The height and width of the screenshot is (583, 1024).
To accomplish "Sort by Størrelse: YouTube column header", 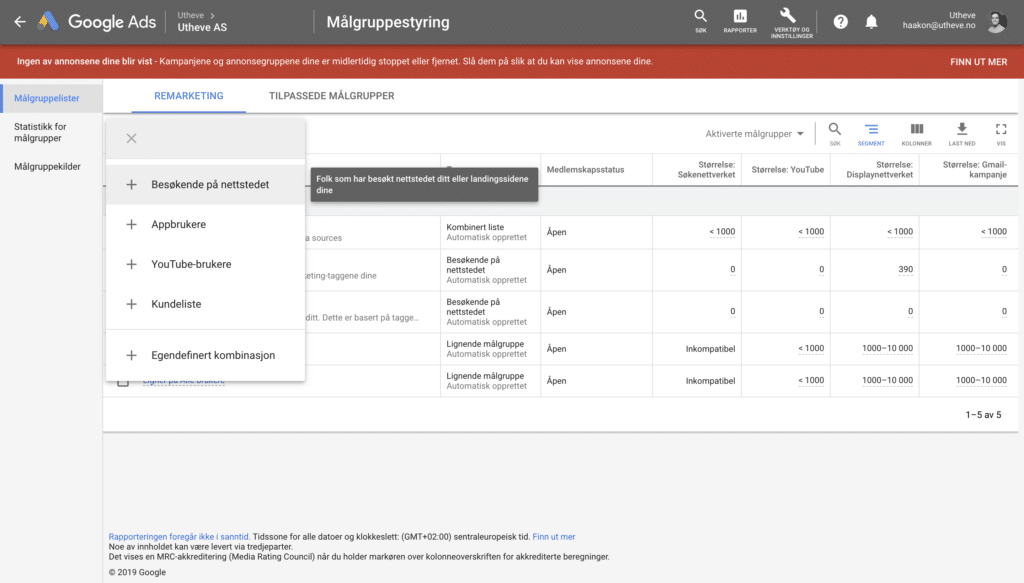I will tap(787, 170).
